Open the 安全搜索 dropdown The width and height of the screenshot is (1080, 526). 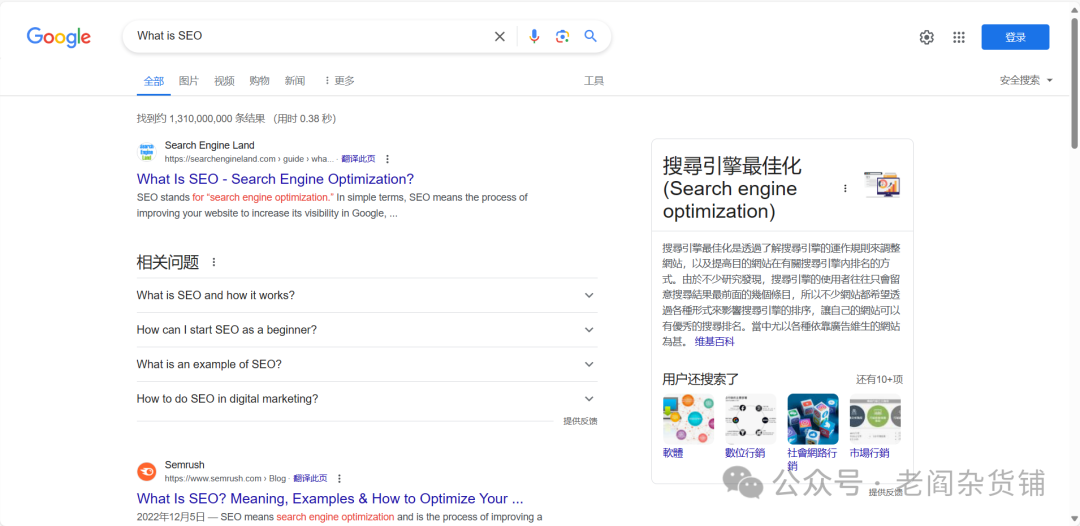tap(1026, 81)
